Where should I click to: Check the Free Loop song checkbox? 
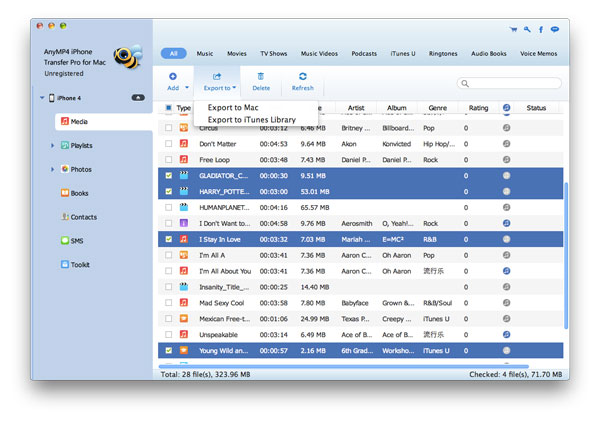click(x=168, y=160)
